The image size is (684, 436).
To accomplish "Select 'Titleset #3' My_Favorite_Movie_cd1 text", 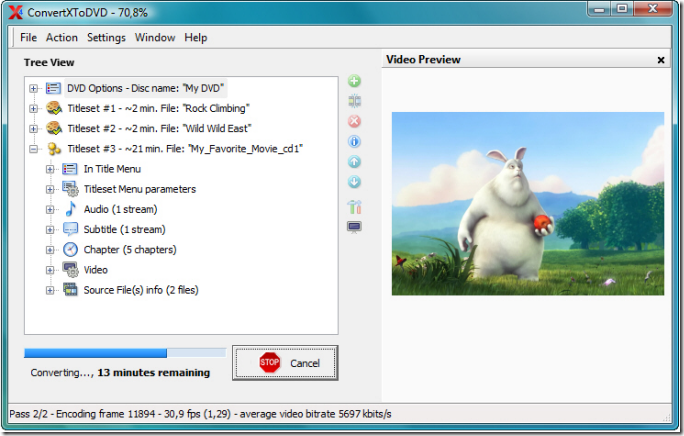I will (185, 149).
